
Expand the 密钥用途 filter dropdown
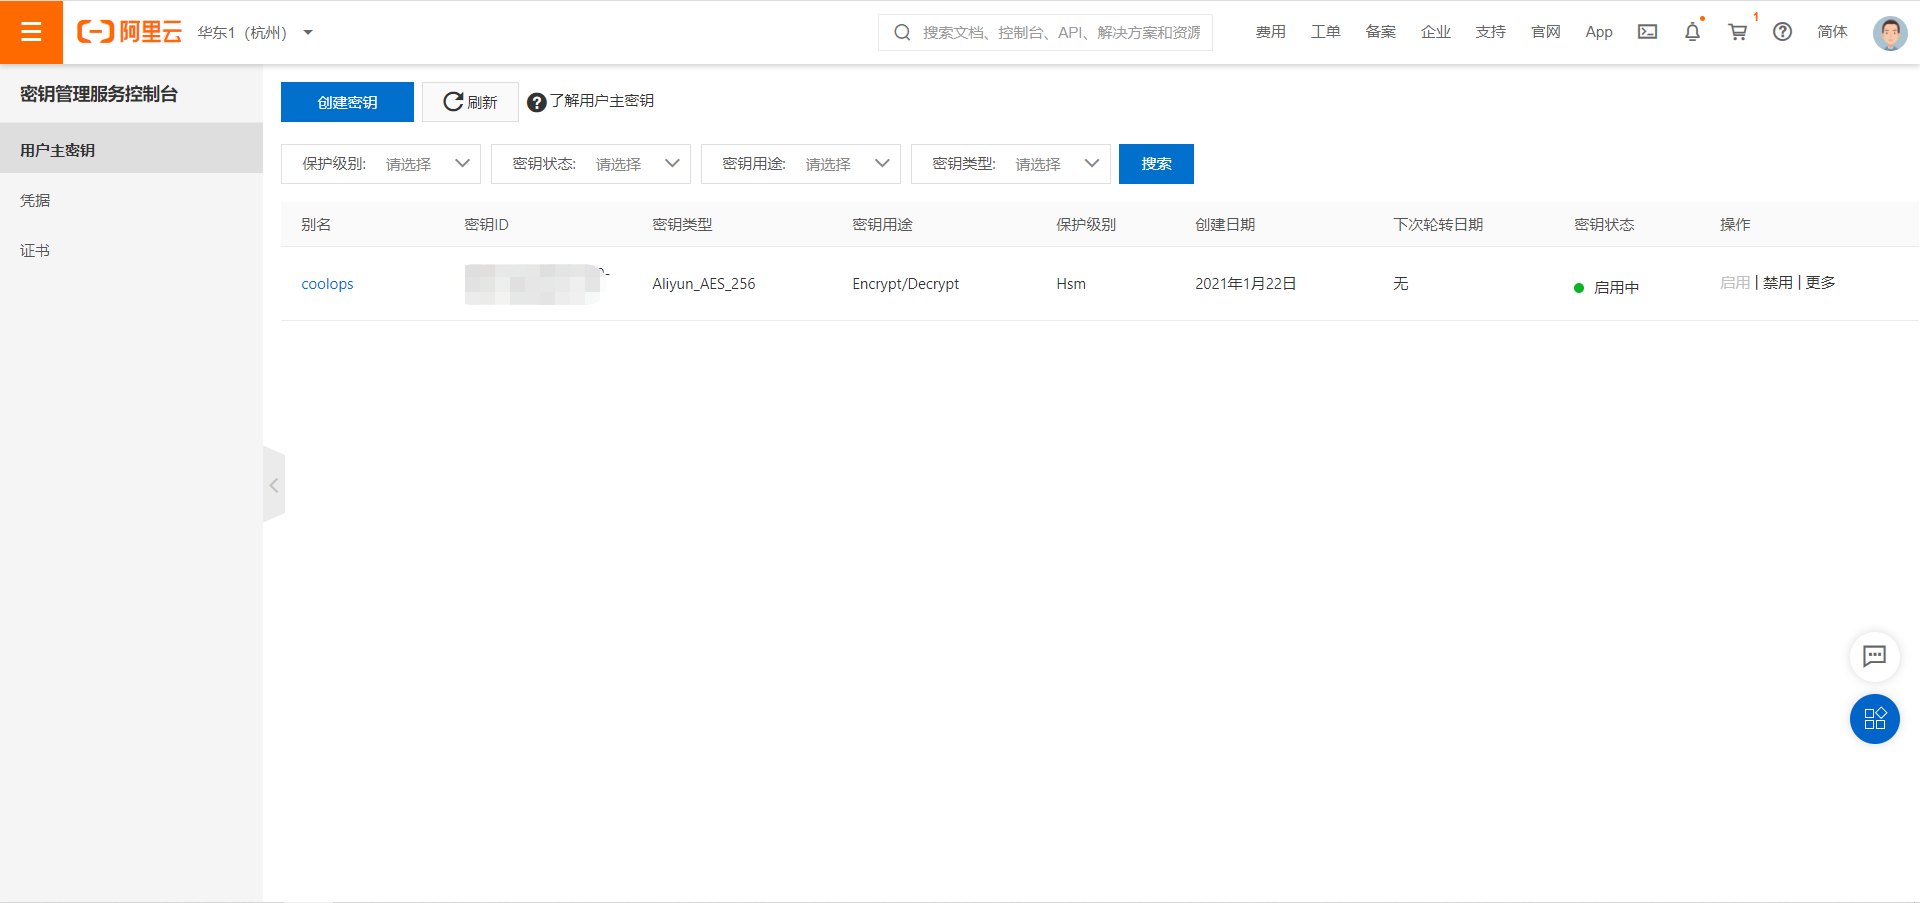pos(801,164)
